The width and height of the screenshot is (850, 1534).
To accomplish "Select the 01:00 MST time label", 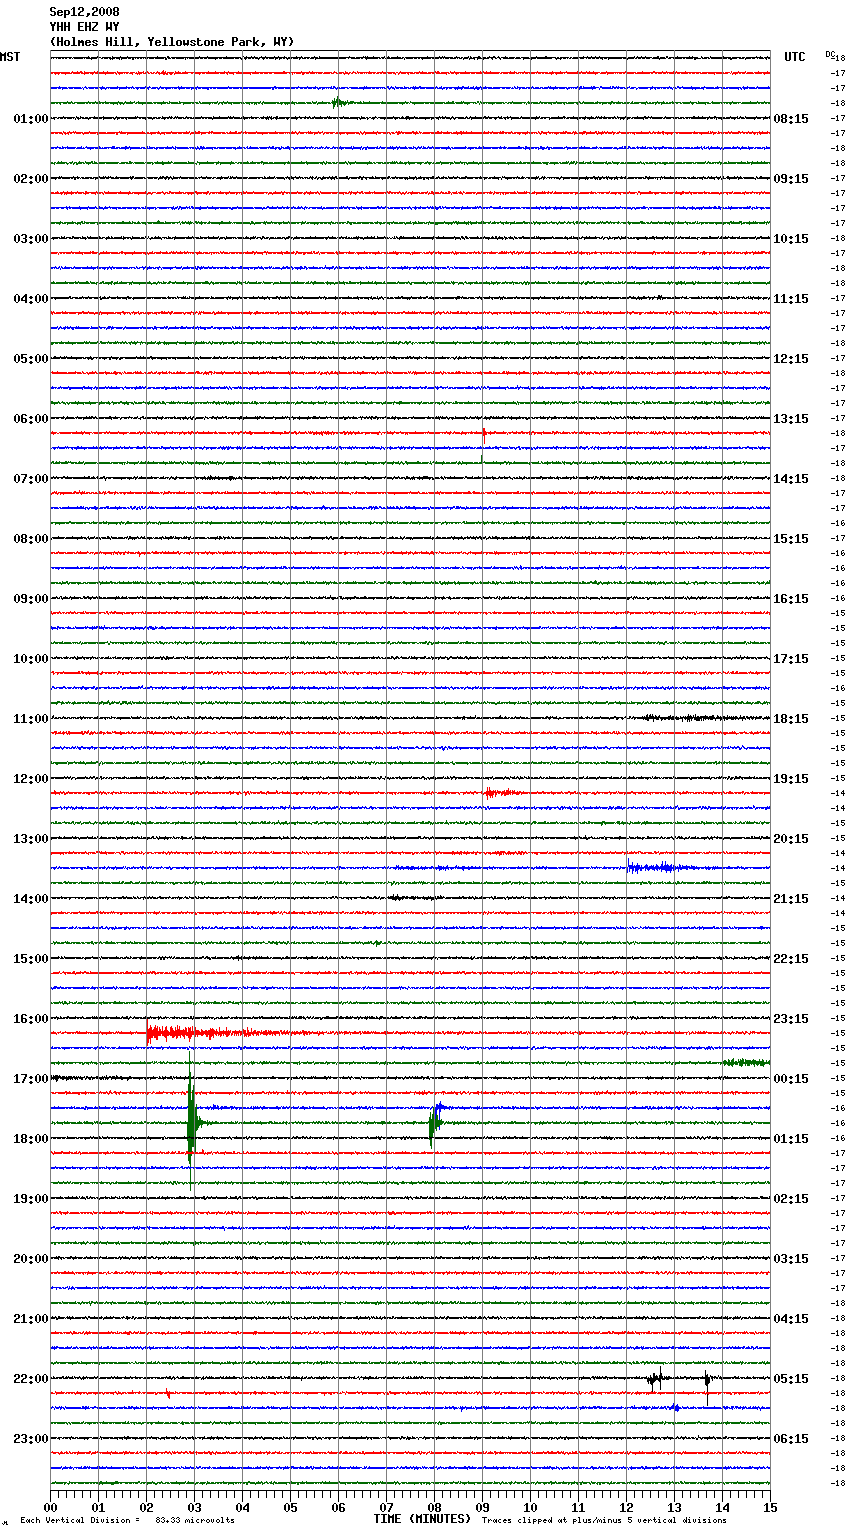I will click(31, 119).
